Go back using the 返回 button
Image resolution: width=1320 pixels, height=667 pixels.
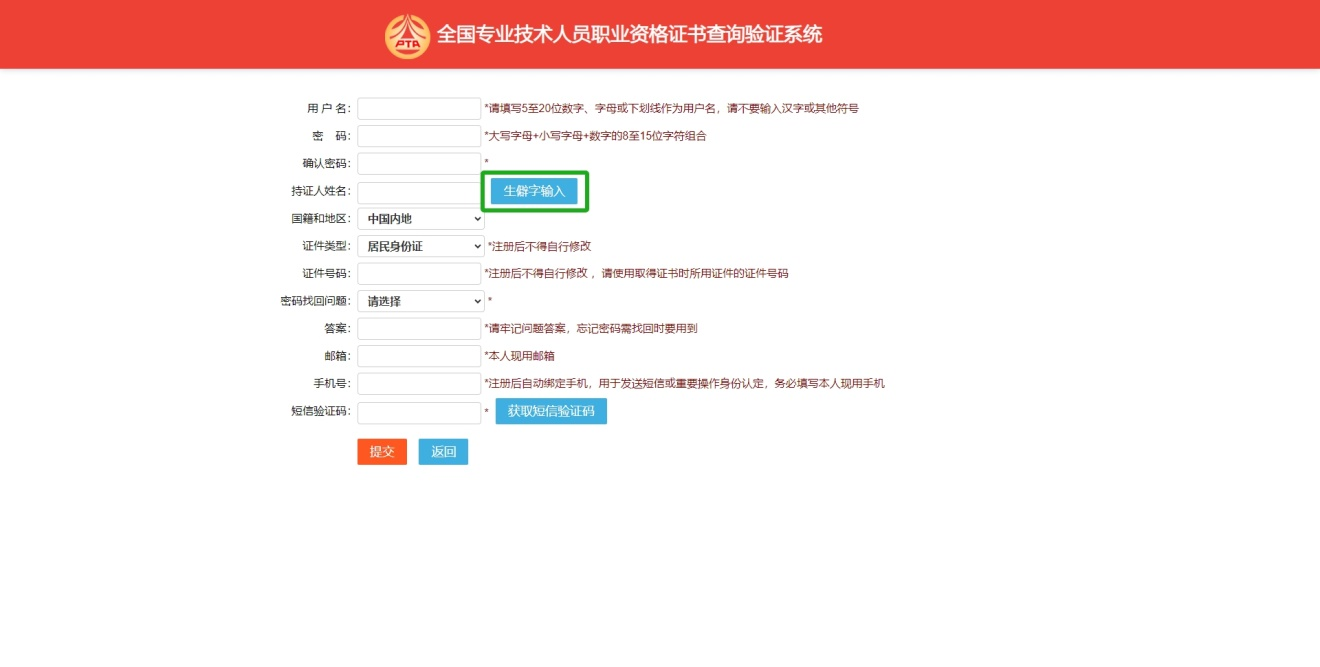(x=443, y=452)
